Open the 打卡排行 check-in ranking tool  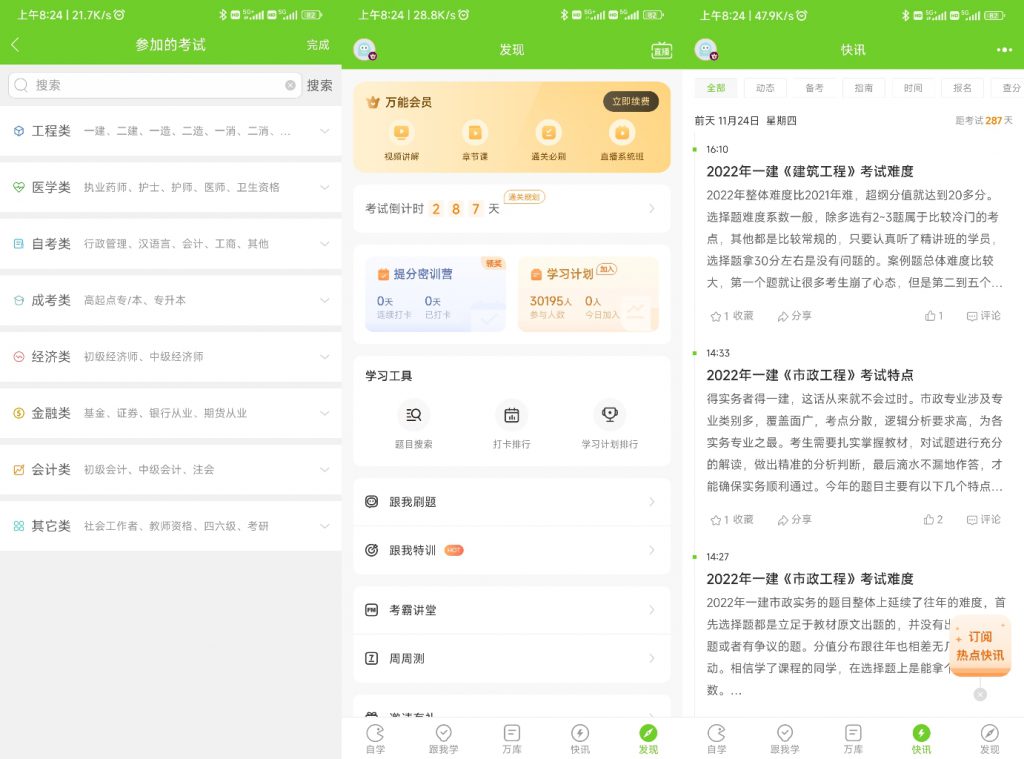click(x=510, y=422)
